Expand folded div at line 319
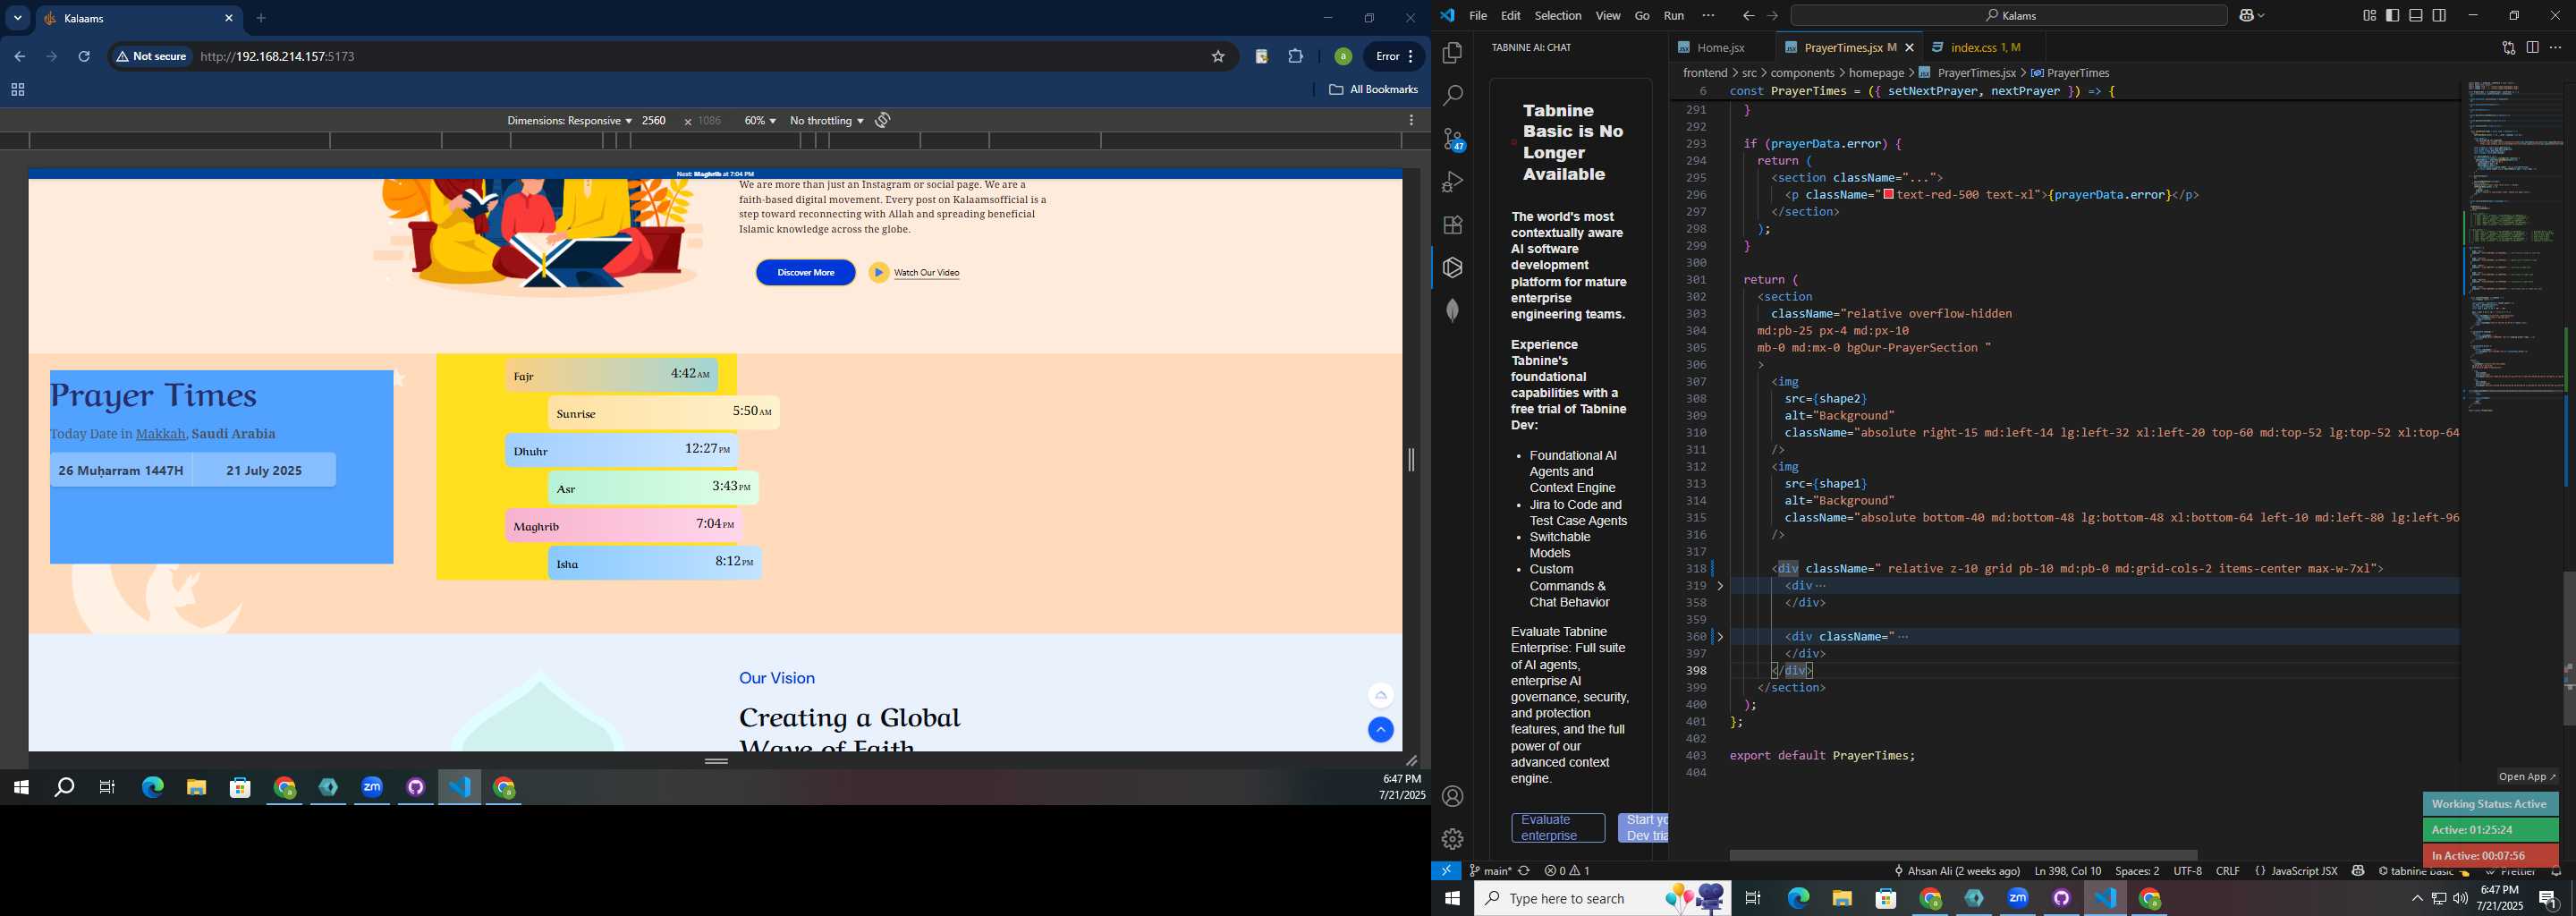The height and width of the screenshot is (916, 2576). tap(1720, 586)
